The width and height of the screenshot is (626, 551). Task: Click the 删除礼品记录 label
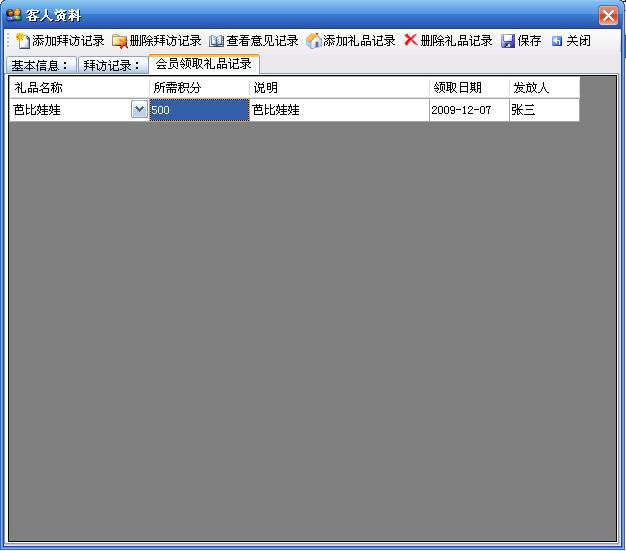456,41
